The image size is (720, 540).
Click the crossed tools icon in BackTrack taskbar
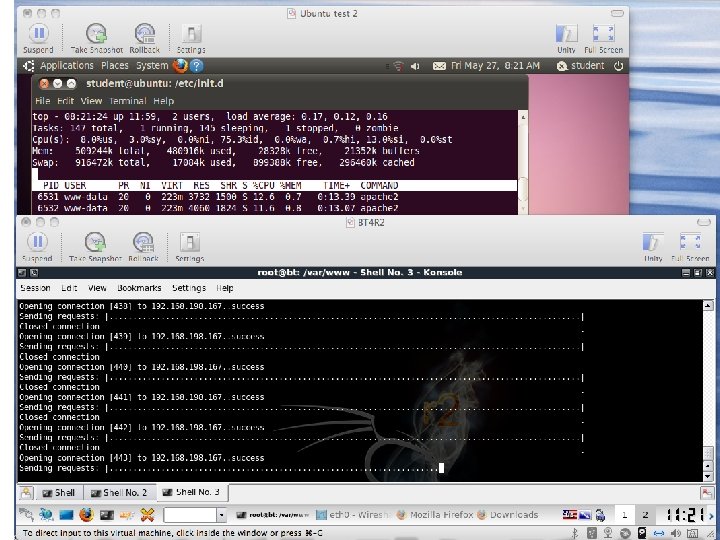click(147, 515)
